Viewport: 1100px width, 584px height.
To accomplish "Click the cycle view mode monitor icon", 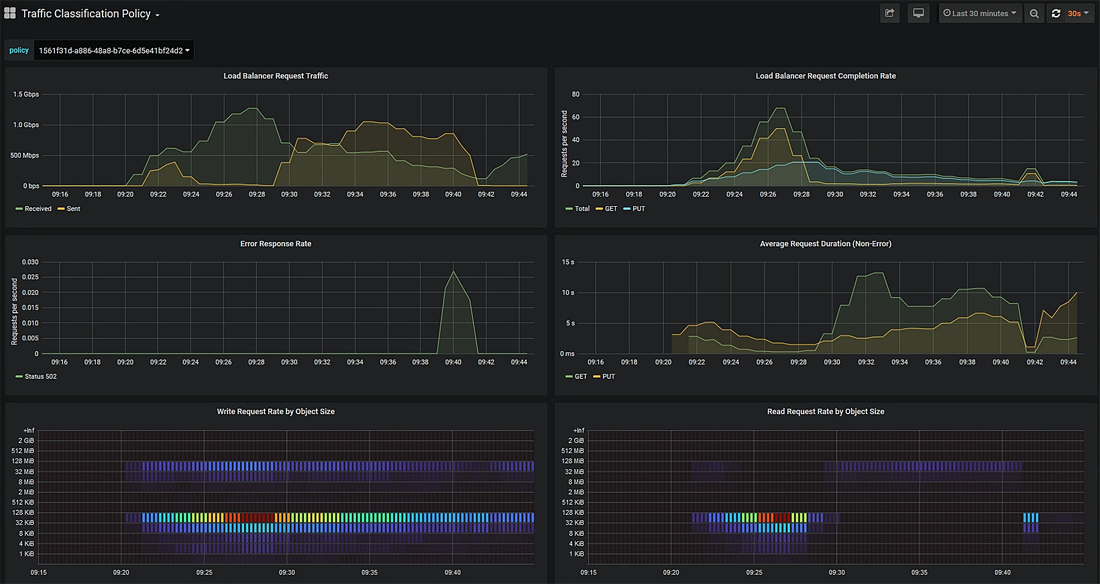I will coord(918,14).
